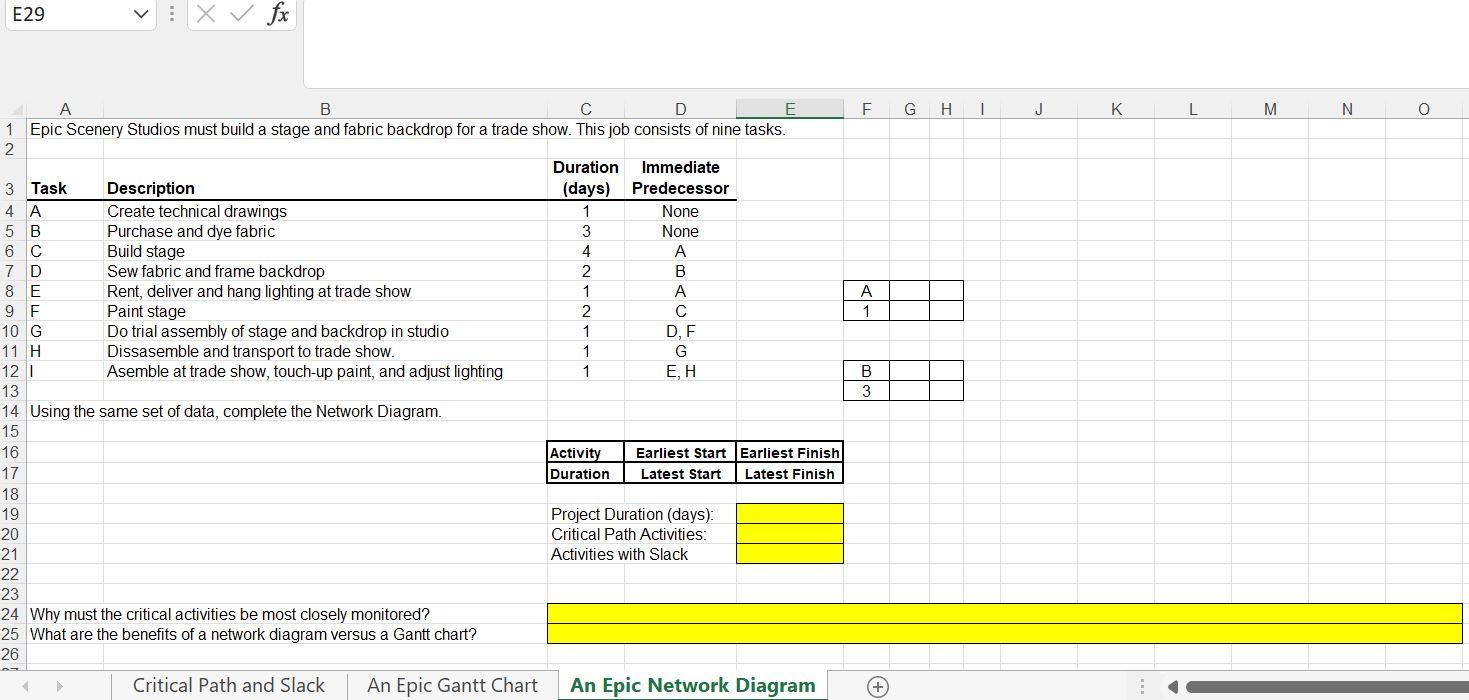Click the New Sheet plus icon

click(x=876, y=687)
